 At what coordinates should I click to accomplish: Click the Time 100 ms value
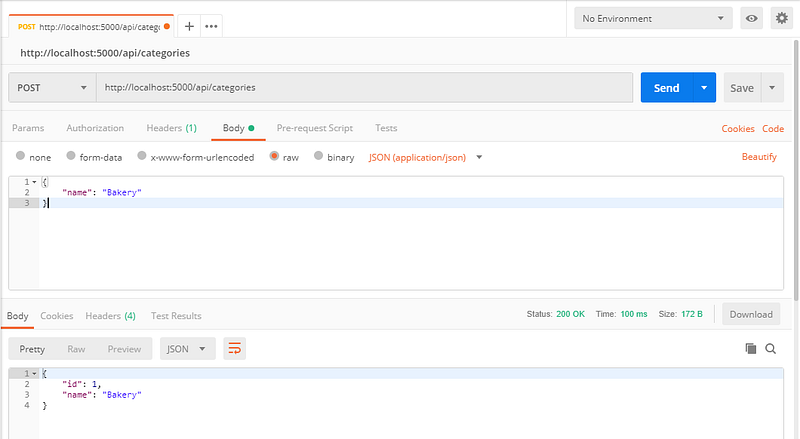tap(634, 314)
